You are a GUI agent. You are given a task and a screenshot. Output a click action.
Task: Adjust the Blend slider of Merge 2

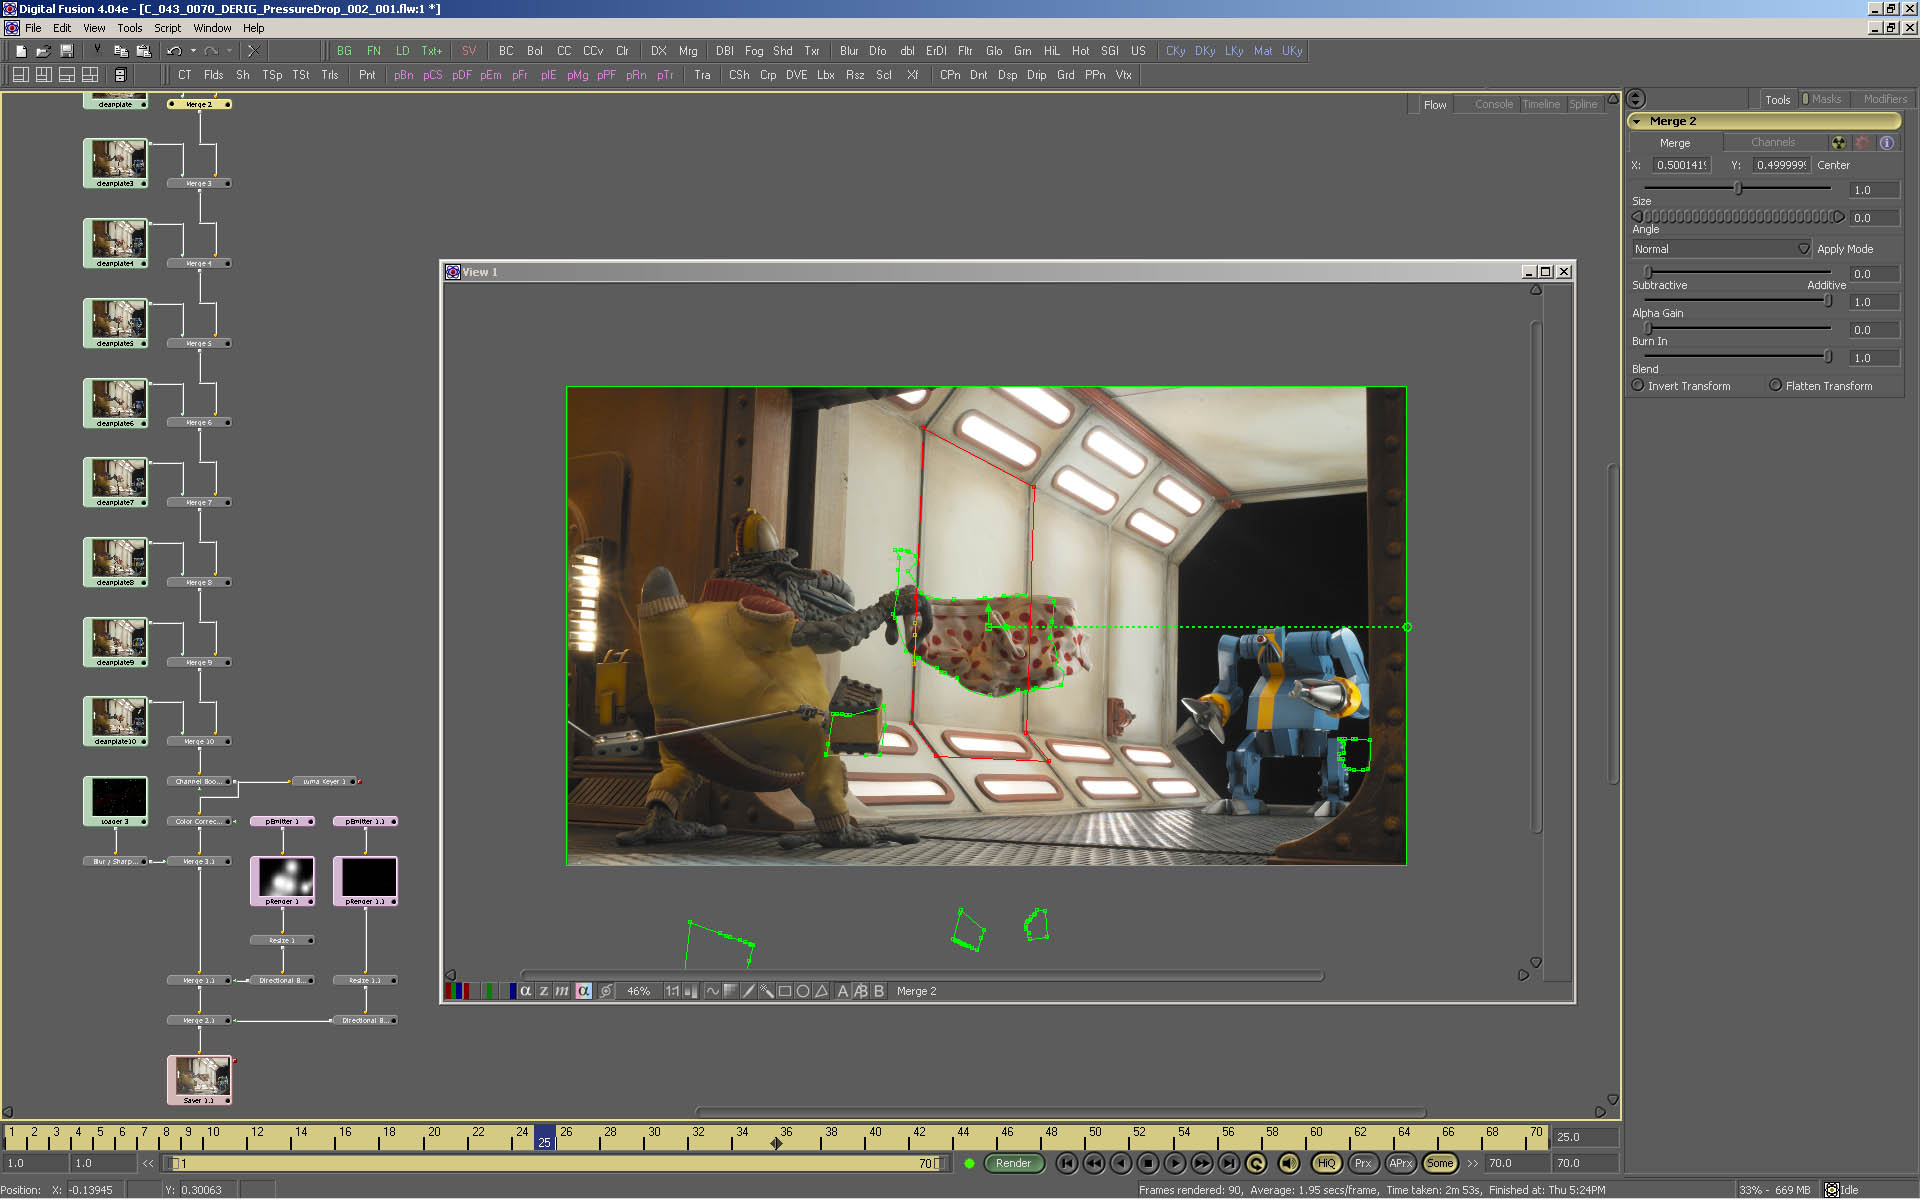click(1737, 356)
